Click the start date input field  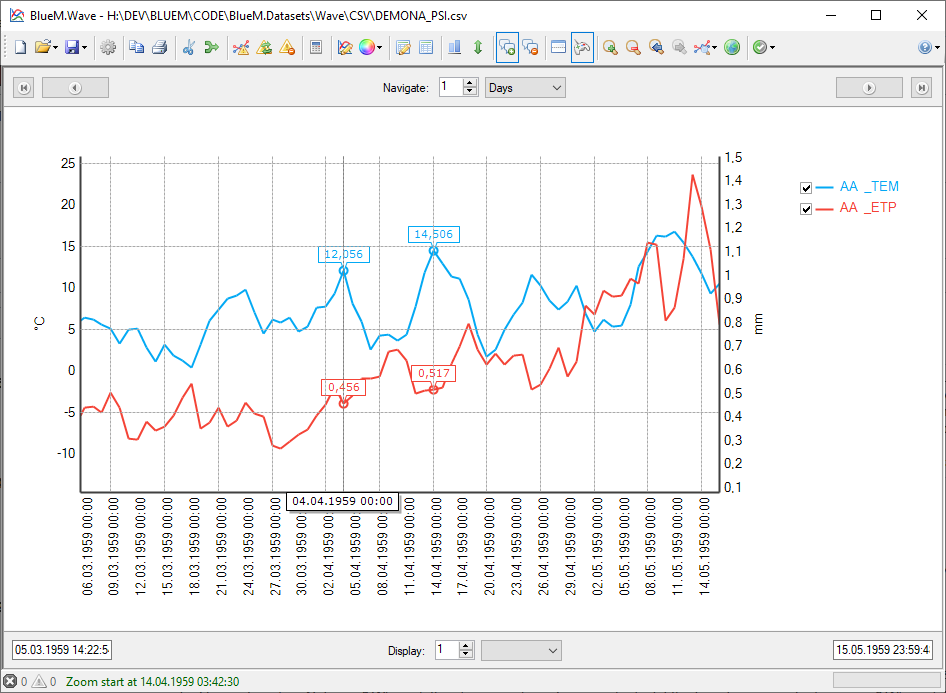(x=62, y=650)
